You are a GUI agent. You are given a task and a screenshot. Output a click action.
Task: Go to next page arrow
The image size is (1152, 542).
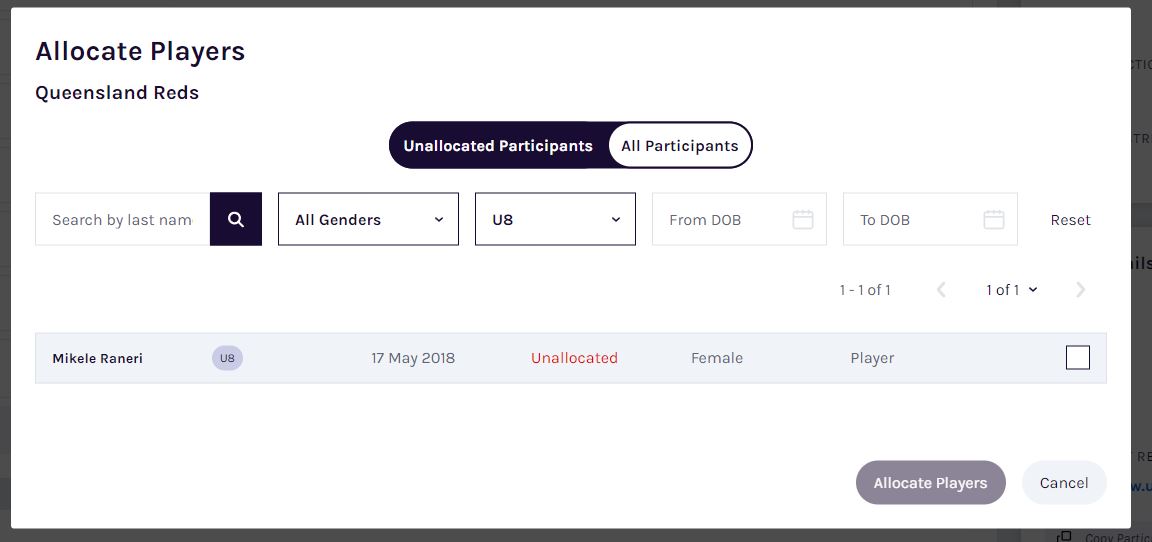(x=1080, y=289)
